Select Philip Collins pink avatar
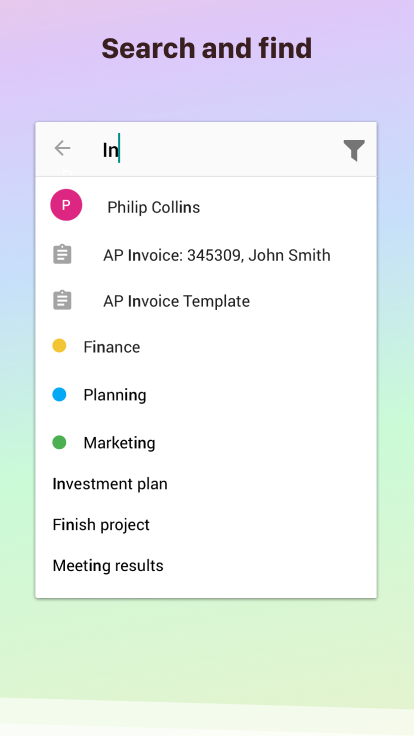 pyautogui.click(x=66, y=205)
